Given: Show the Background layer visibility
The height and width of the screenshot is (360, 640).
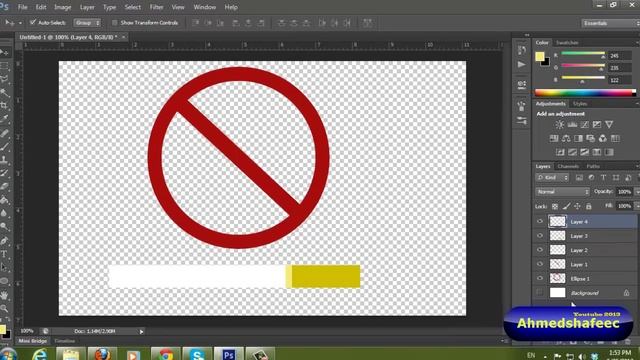Looking at the screenshot, I should [x=540, y=292].
